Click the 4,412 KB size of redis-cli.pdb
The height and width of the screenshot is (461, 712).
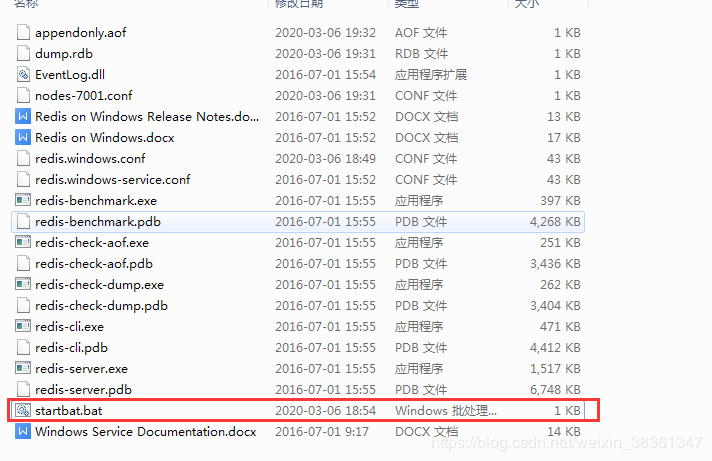pos(555,348)
